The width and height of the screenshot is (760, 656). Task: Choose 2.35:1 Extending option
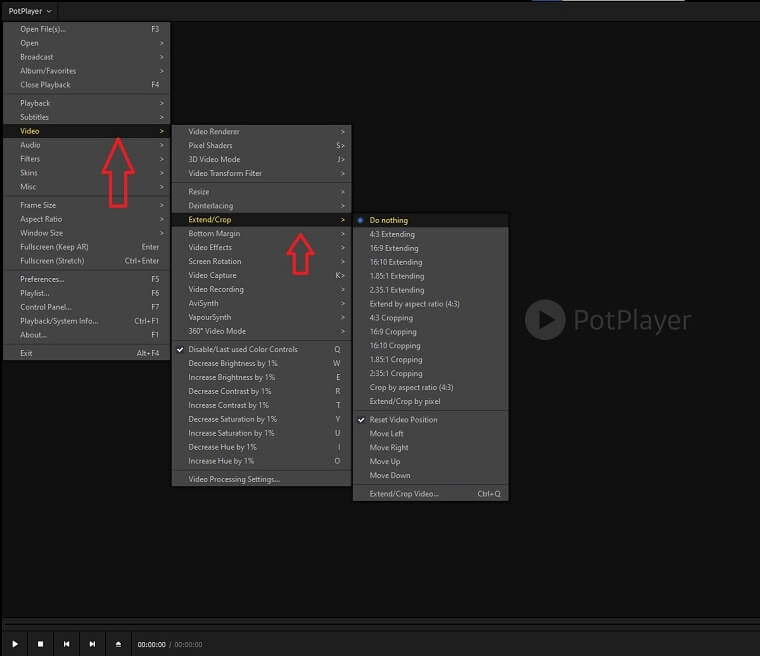[430, 290]
